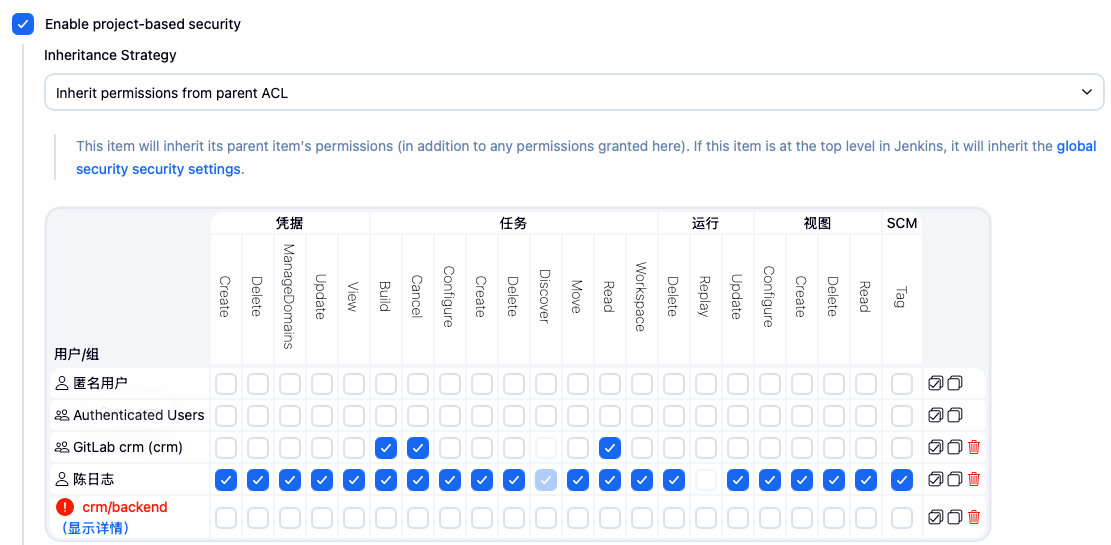Image resolution: width=1111 pixels, height=545 pixels.
Task: Disable project-based security checkbox
Action: coord(23,24)
